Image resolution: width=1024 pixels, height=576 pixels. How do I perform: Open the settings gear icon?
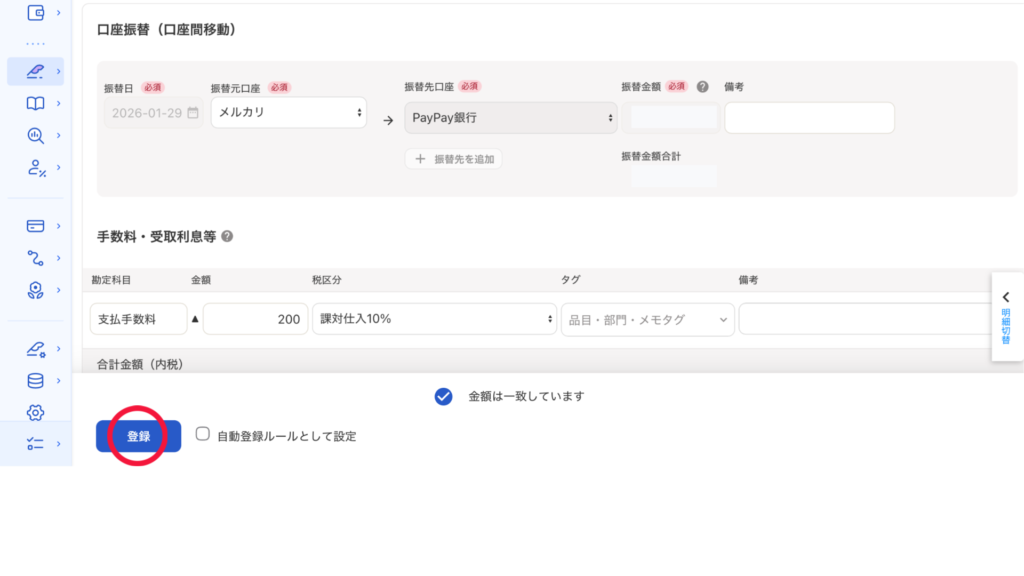tap(36, 412)
